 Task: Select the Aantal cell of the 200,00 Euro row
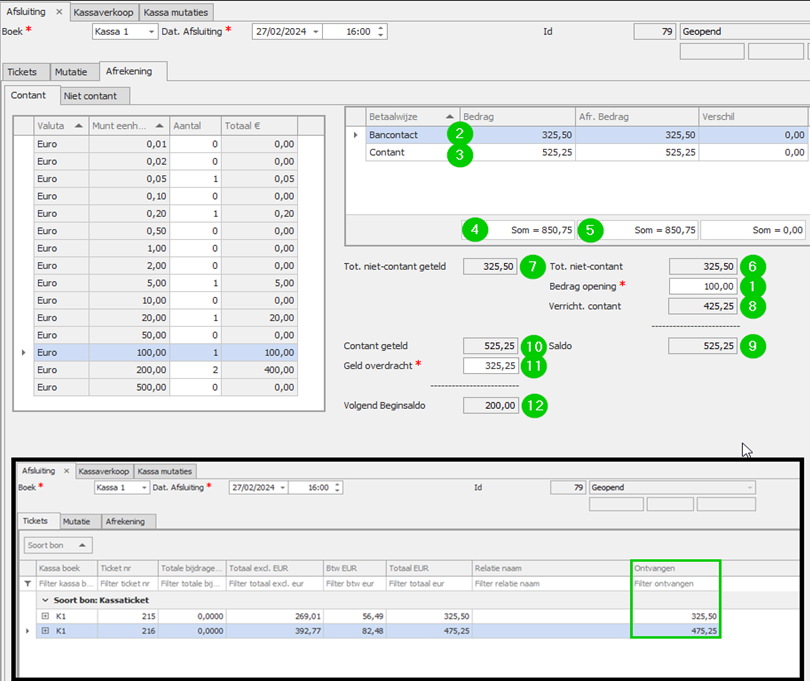coord(195,370)
